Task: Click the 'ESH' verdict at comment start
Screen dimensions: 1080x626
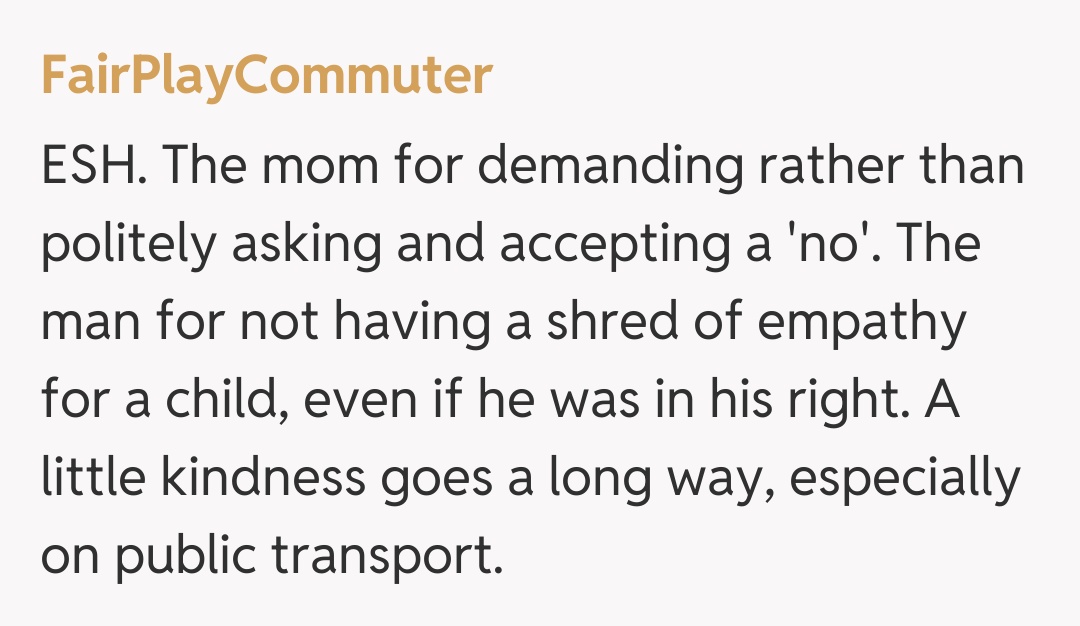Action: click(x=94, y=165)
